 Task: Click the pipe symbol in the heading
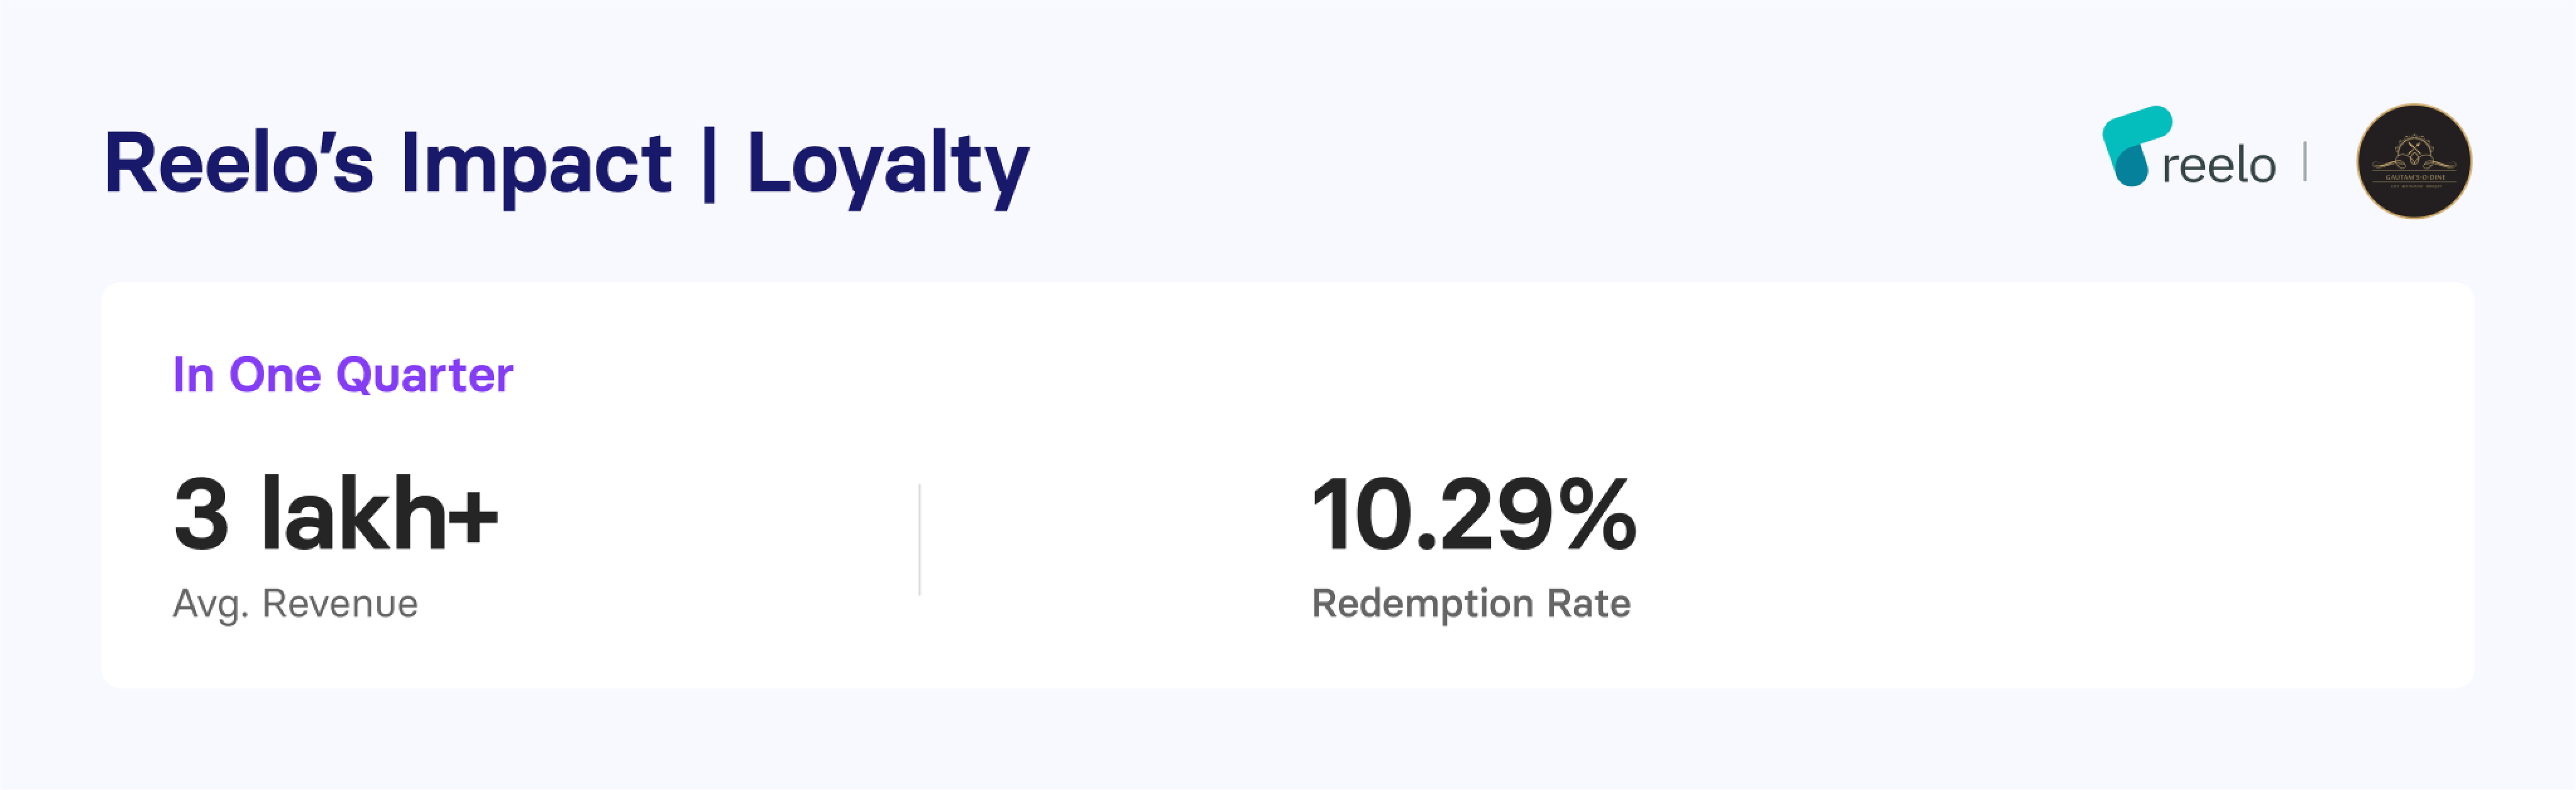pyautogui.click(x=710, y=164)
